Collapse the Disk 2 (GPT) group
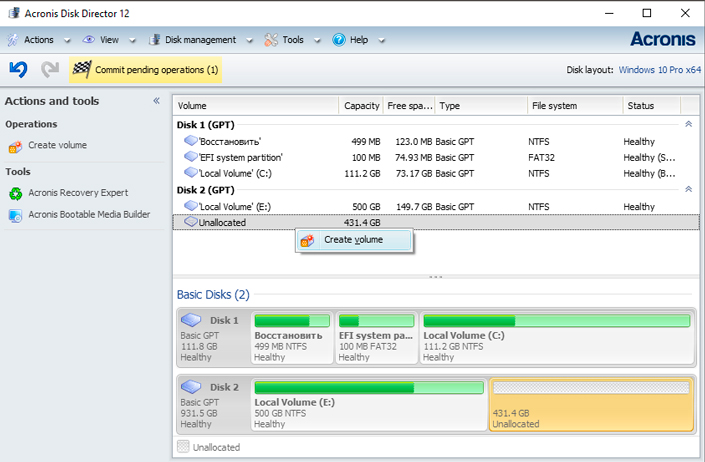The height and width of the screenshot is (462, 705). pos(688,189)
